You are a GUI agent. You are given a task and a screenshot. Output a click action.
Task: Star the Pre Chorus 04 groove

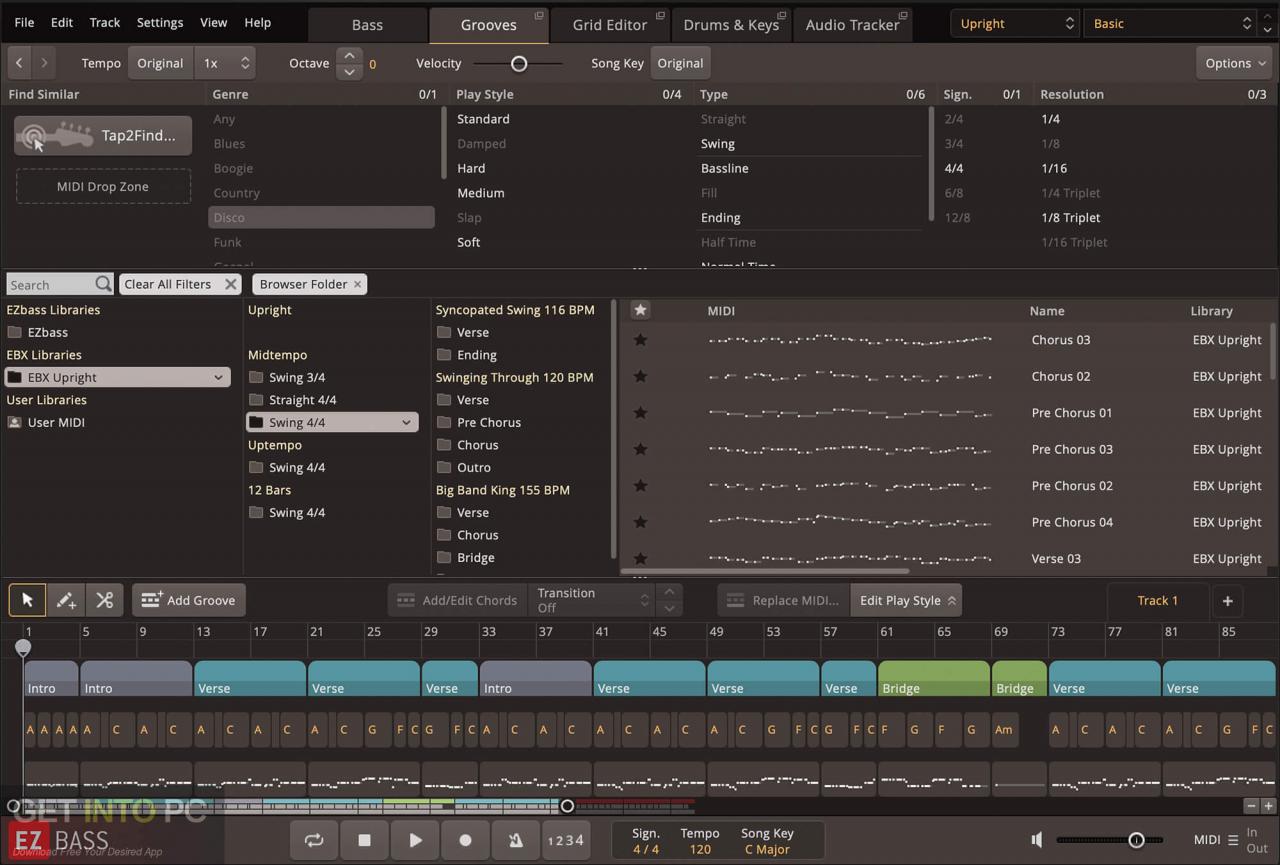coord(640,522)
